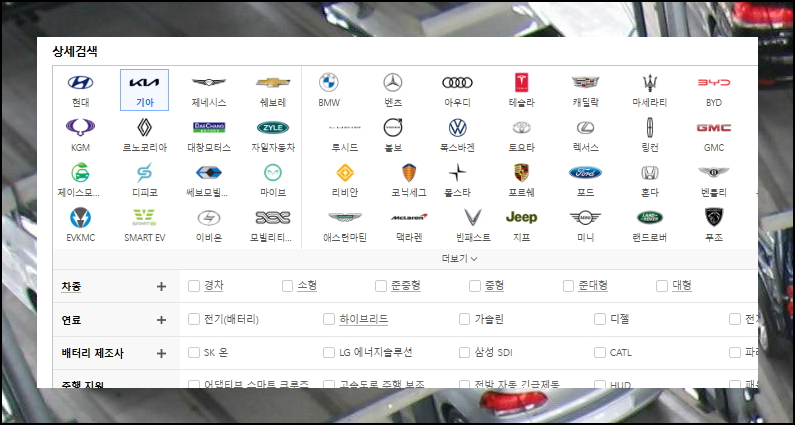This screenshot has height=425, width=795.
Task: Check the 소형 vehicle type box
Action: click(x=287, y=286)
